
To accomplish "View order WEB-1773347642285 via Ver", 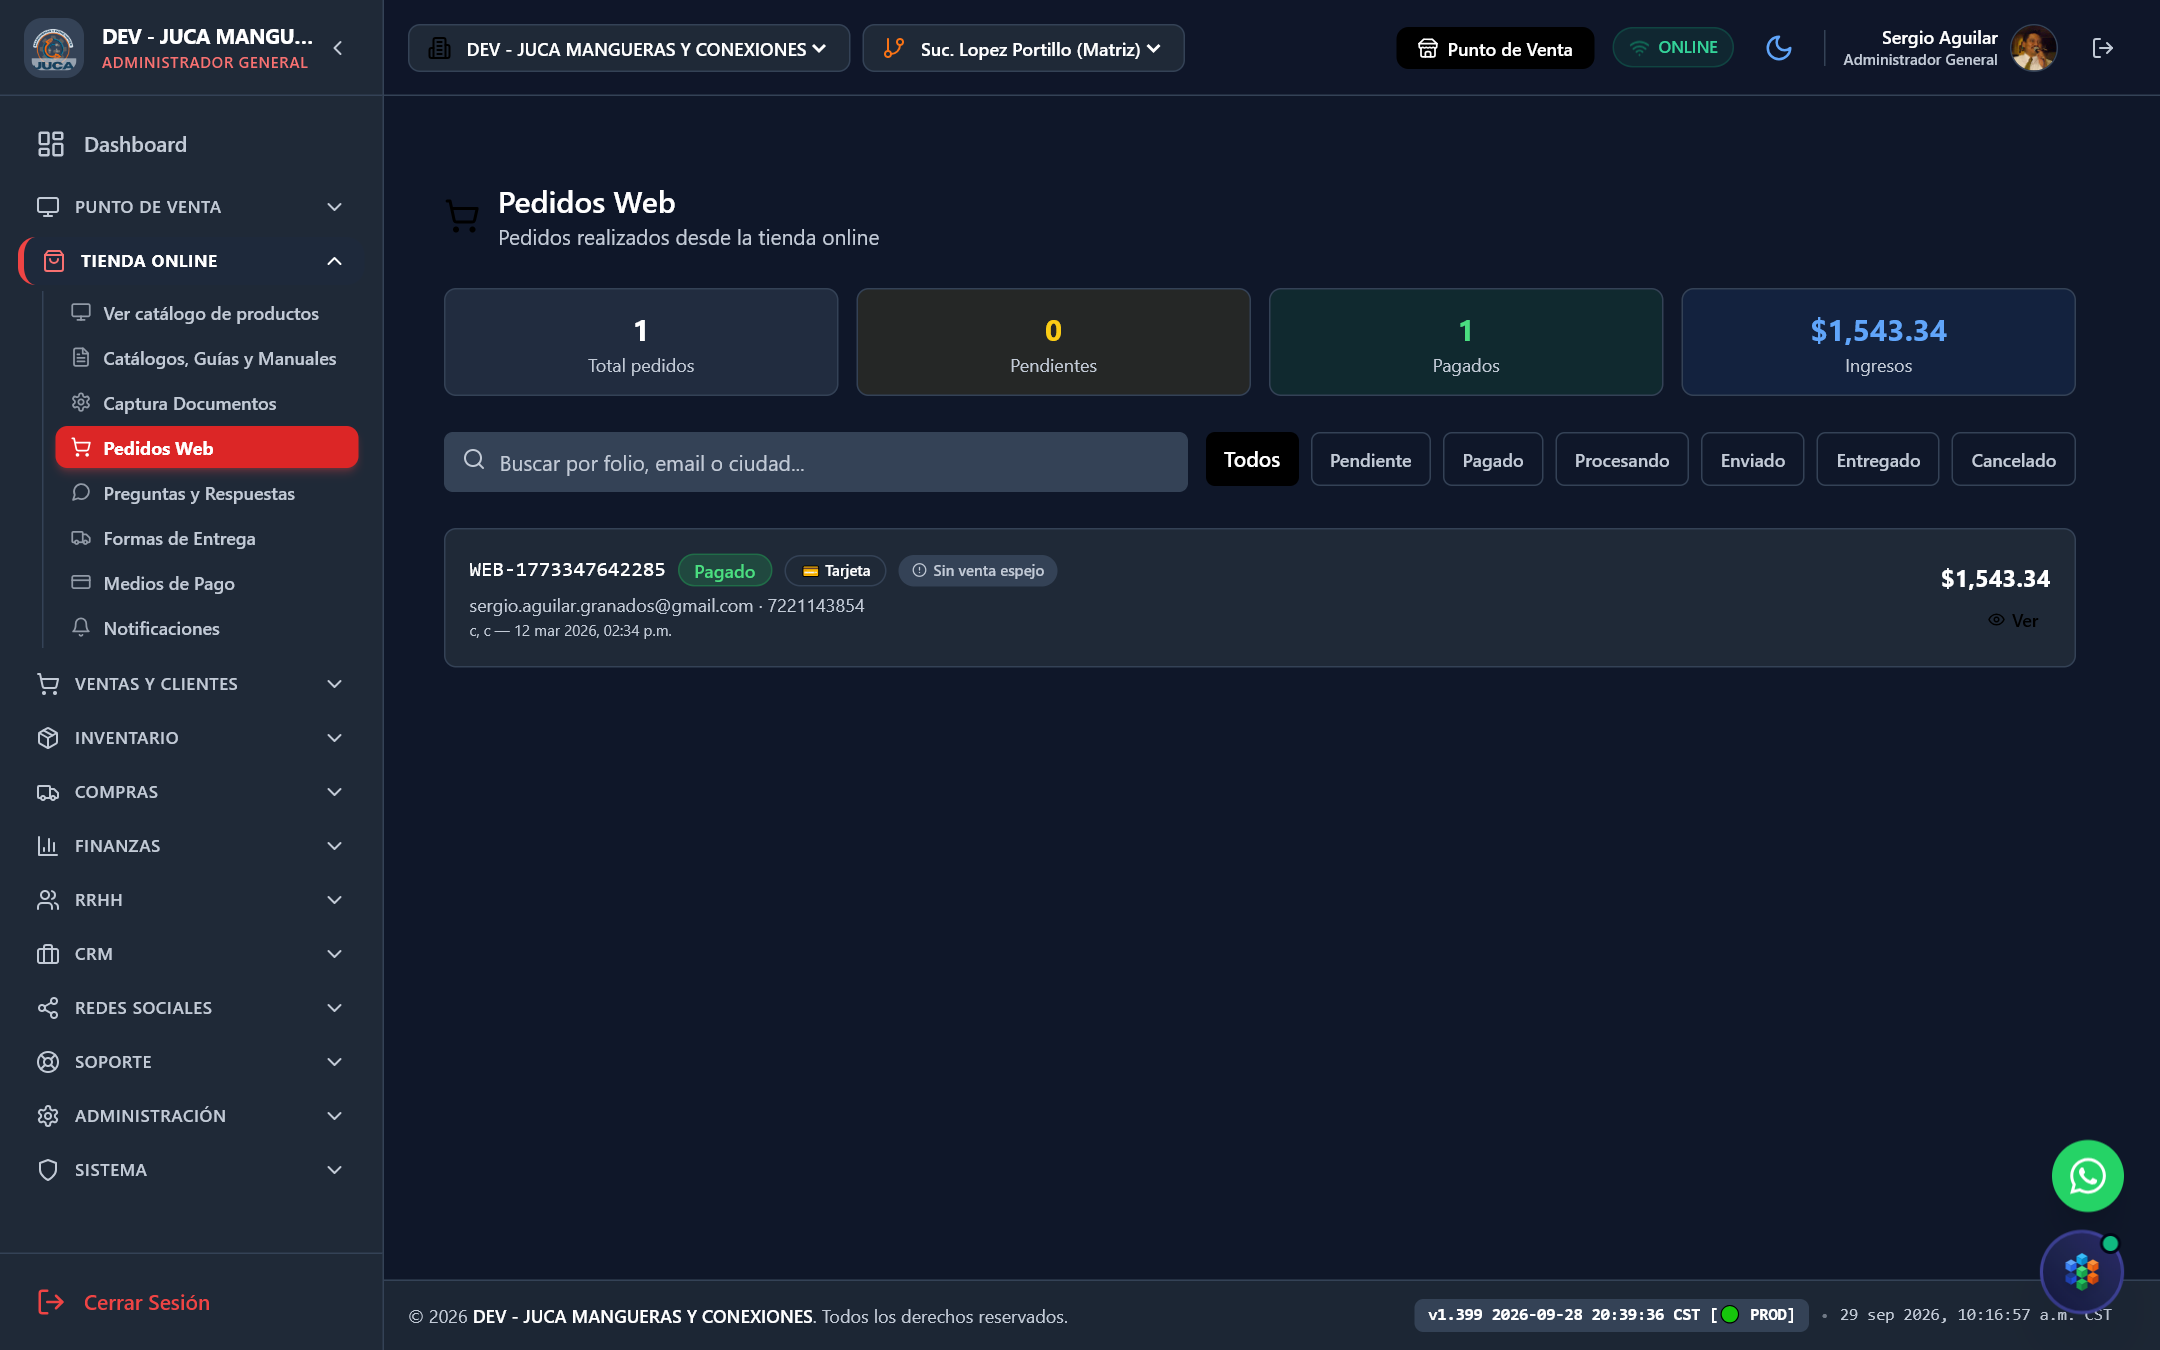I will [2013, 620].
